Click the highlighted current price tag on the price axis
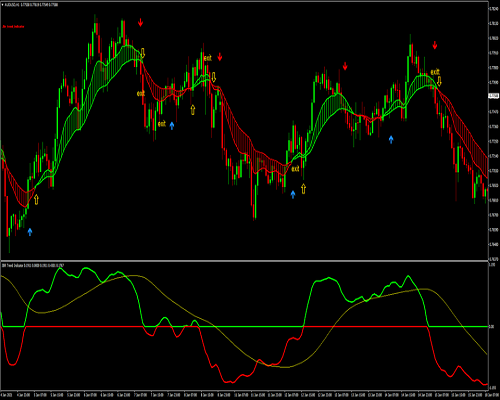This screenshot has width=500, height=400. click(493, 96)
